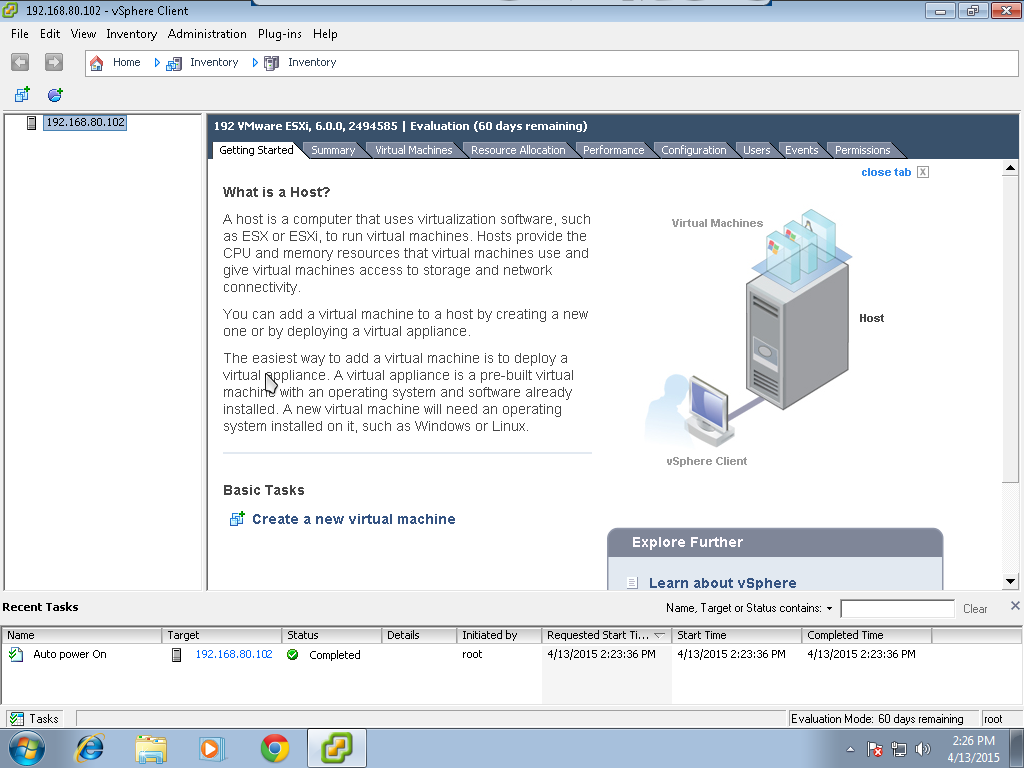Launch Google Chrome from the taskbar
The image size is (1024, 768).
click(273, 747)
